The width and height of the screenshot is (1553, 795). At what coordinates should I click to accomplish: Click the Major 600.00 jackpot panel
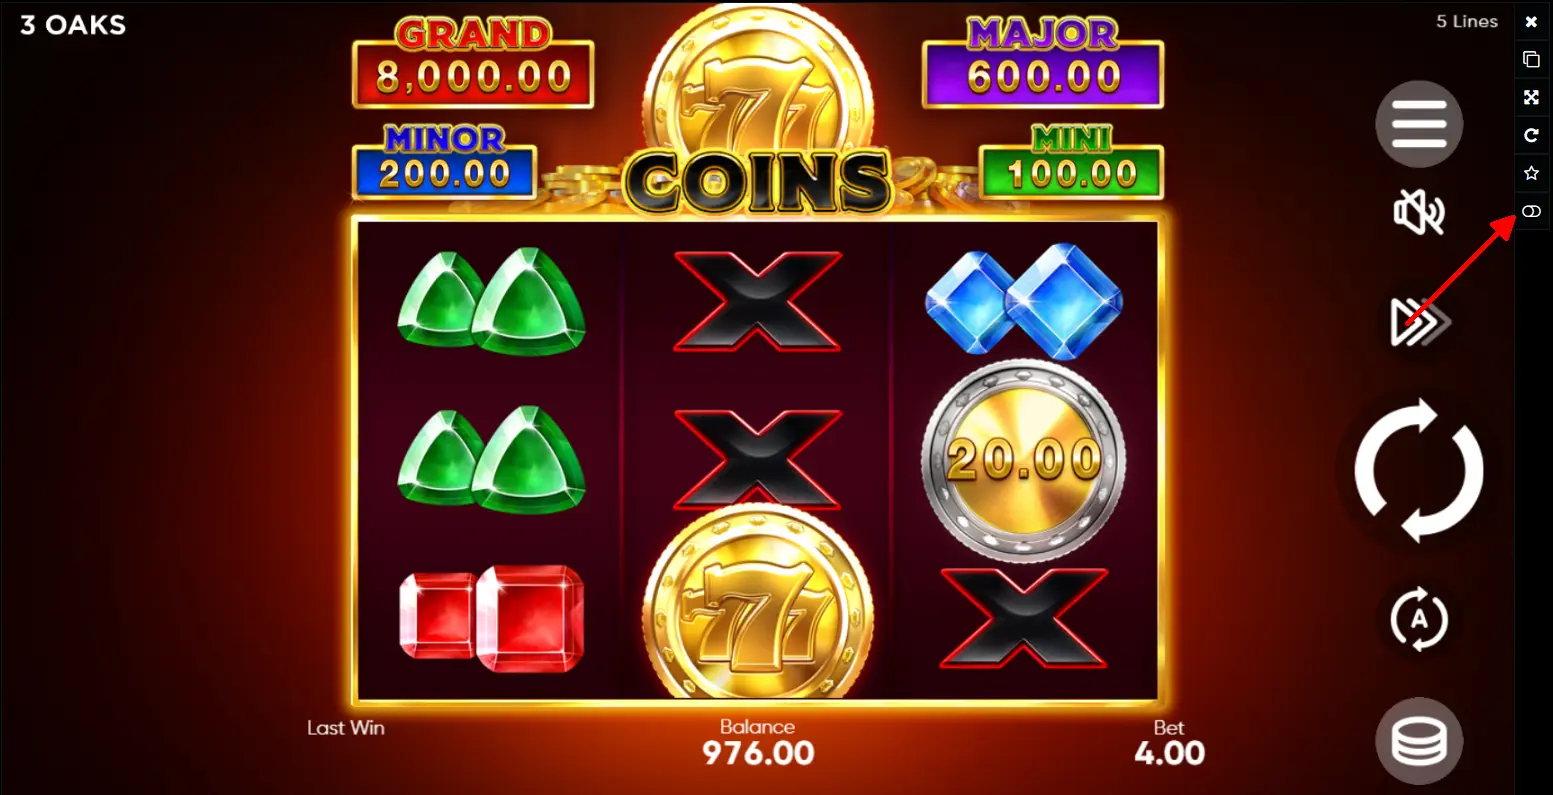point(1043,64)
